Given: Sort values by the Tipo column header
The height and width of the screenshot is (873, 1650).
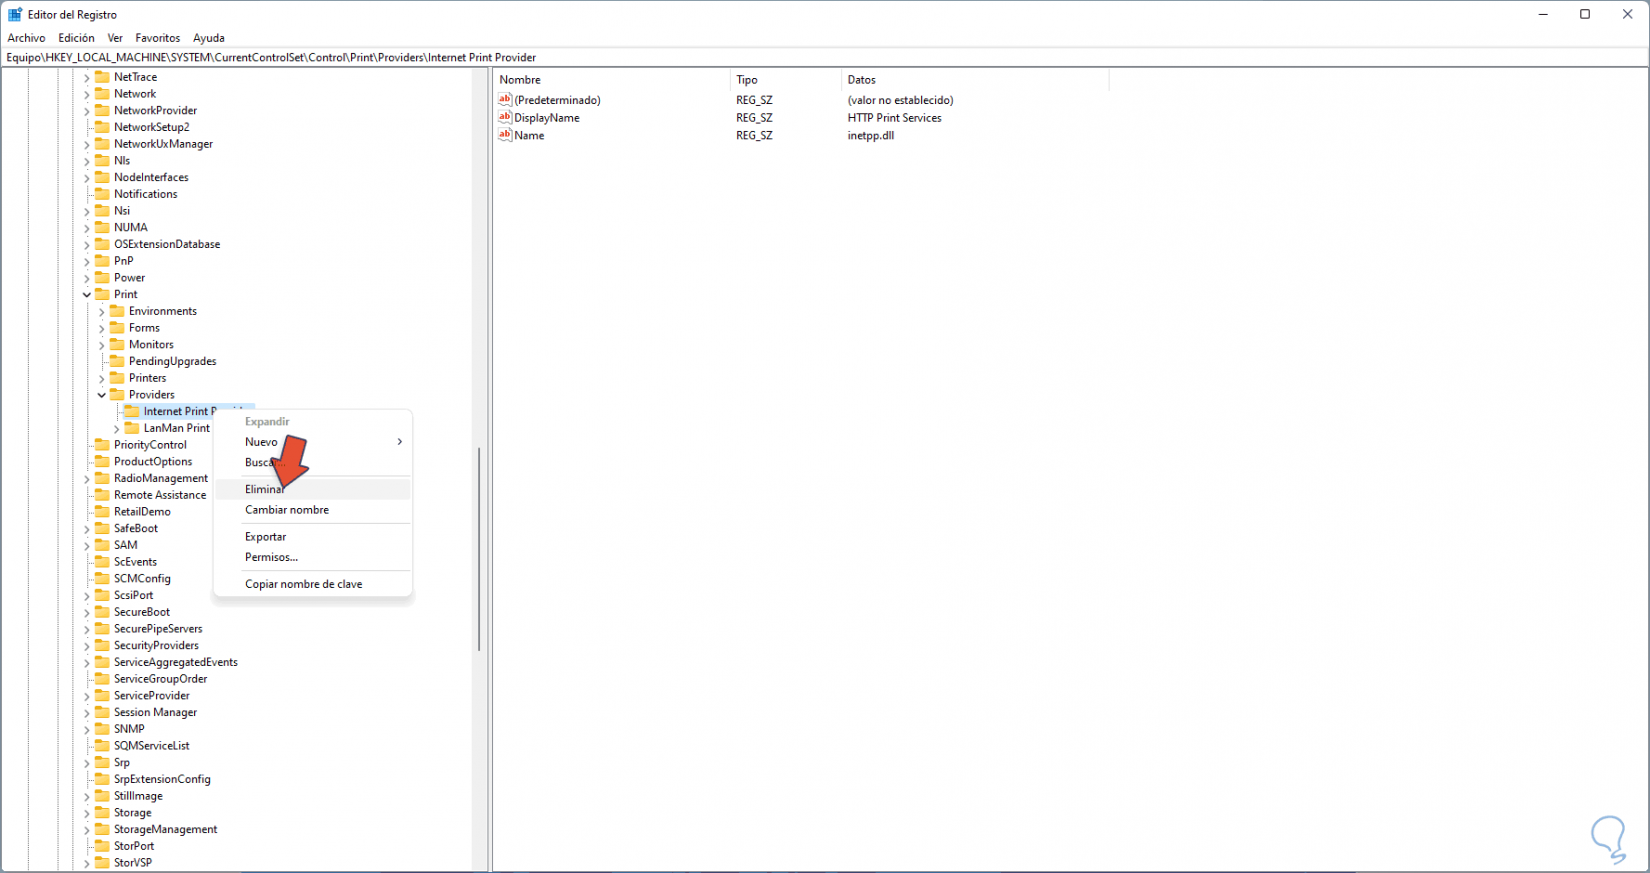Looking at the screenshot, I should (786, 80).
